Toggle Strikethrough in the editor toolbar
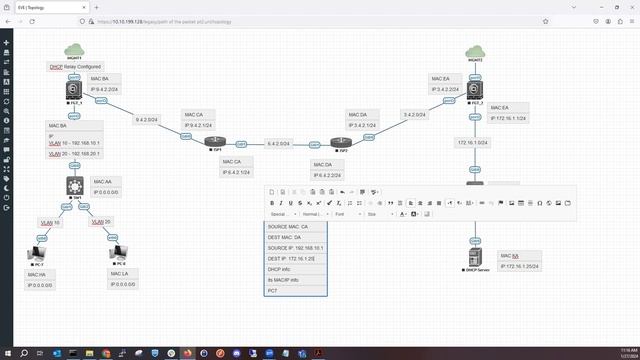The width and height of the screenshot is (640, 360). pyautogui.click(x=300, y=203)
